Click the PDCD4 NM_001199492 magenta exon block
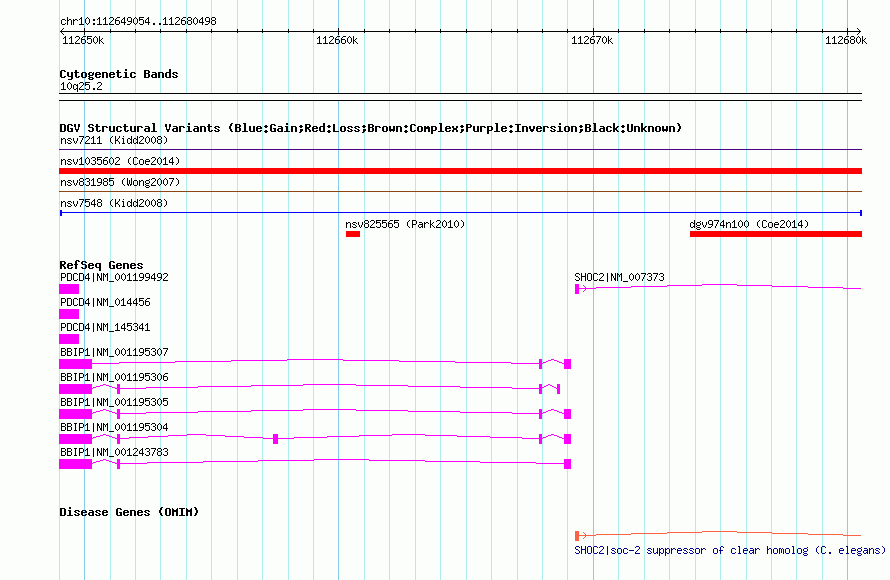 click(69, 289)
